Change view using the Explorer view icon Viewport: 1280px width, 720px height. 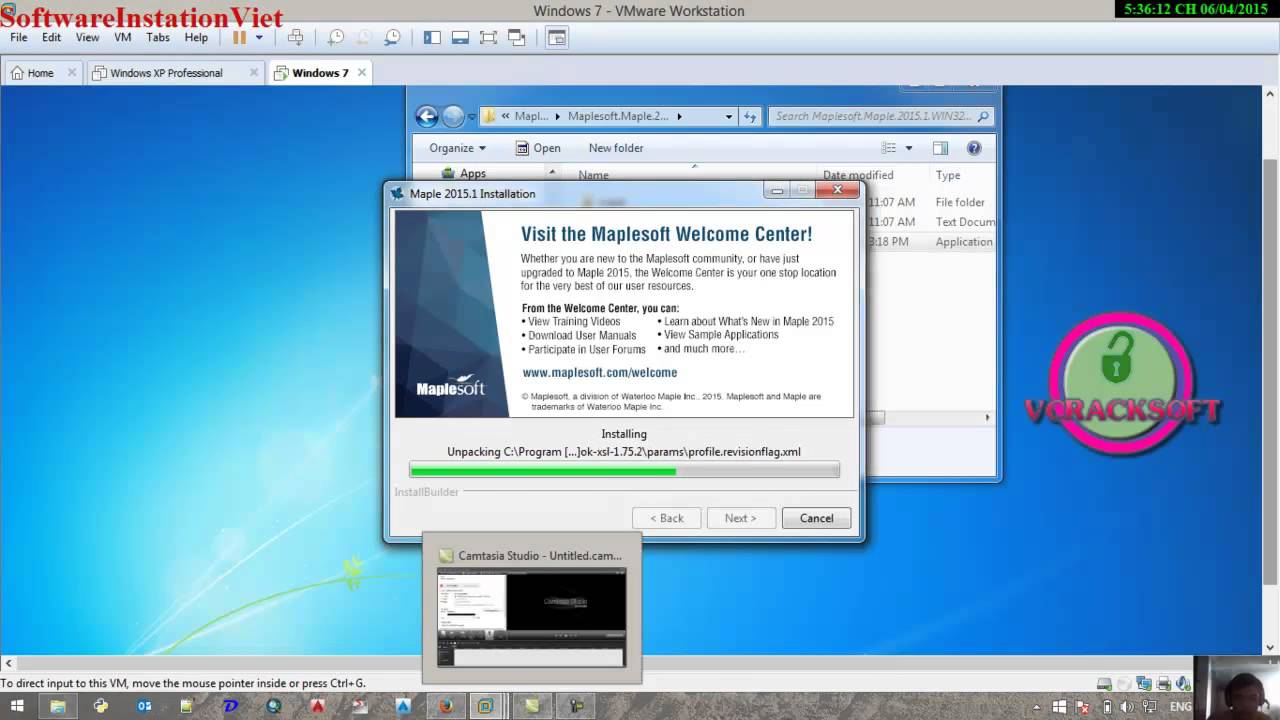coord(888,148)
